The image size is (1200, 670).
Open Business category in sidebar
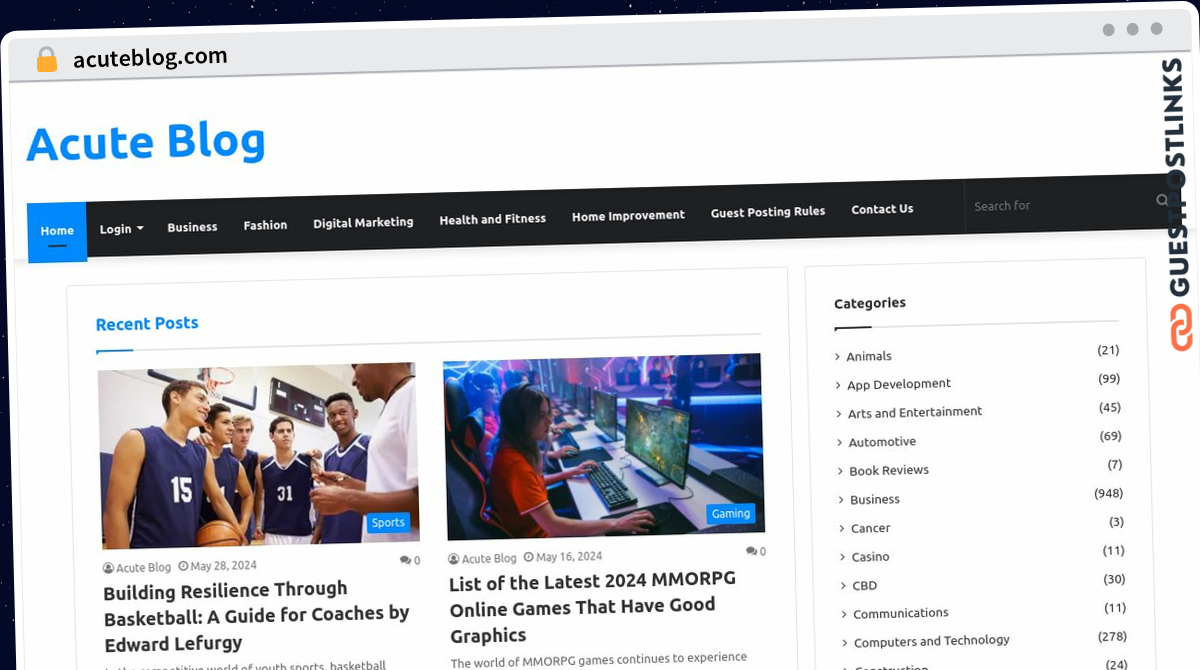(x=875, y=499)
